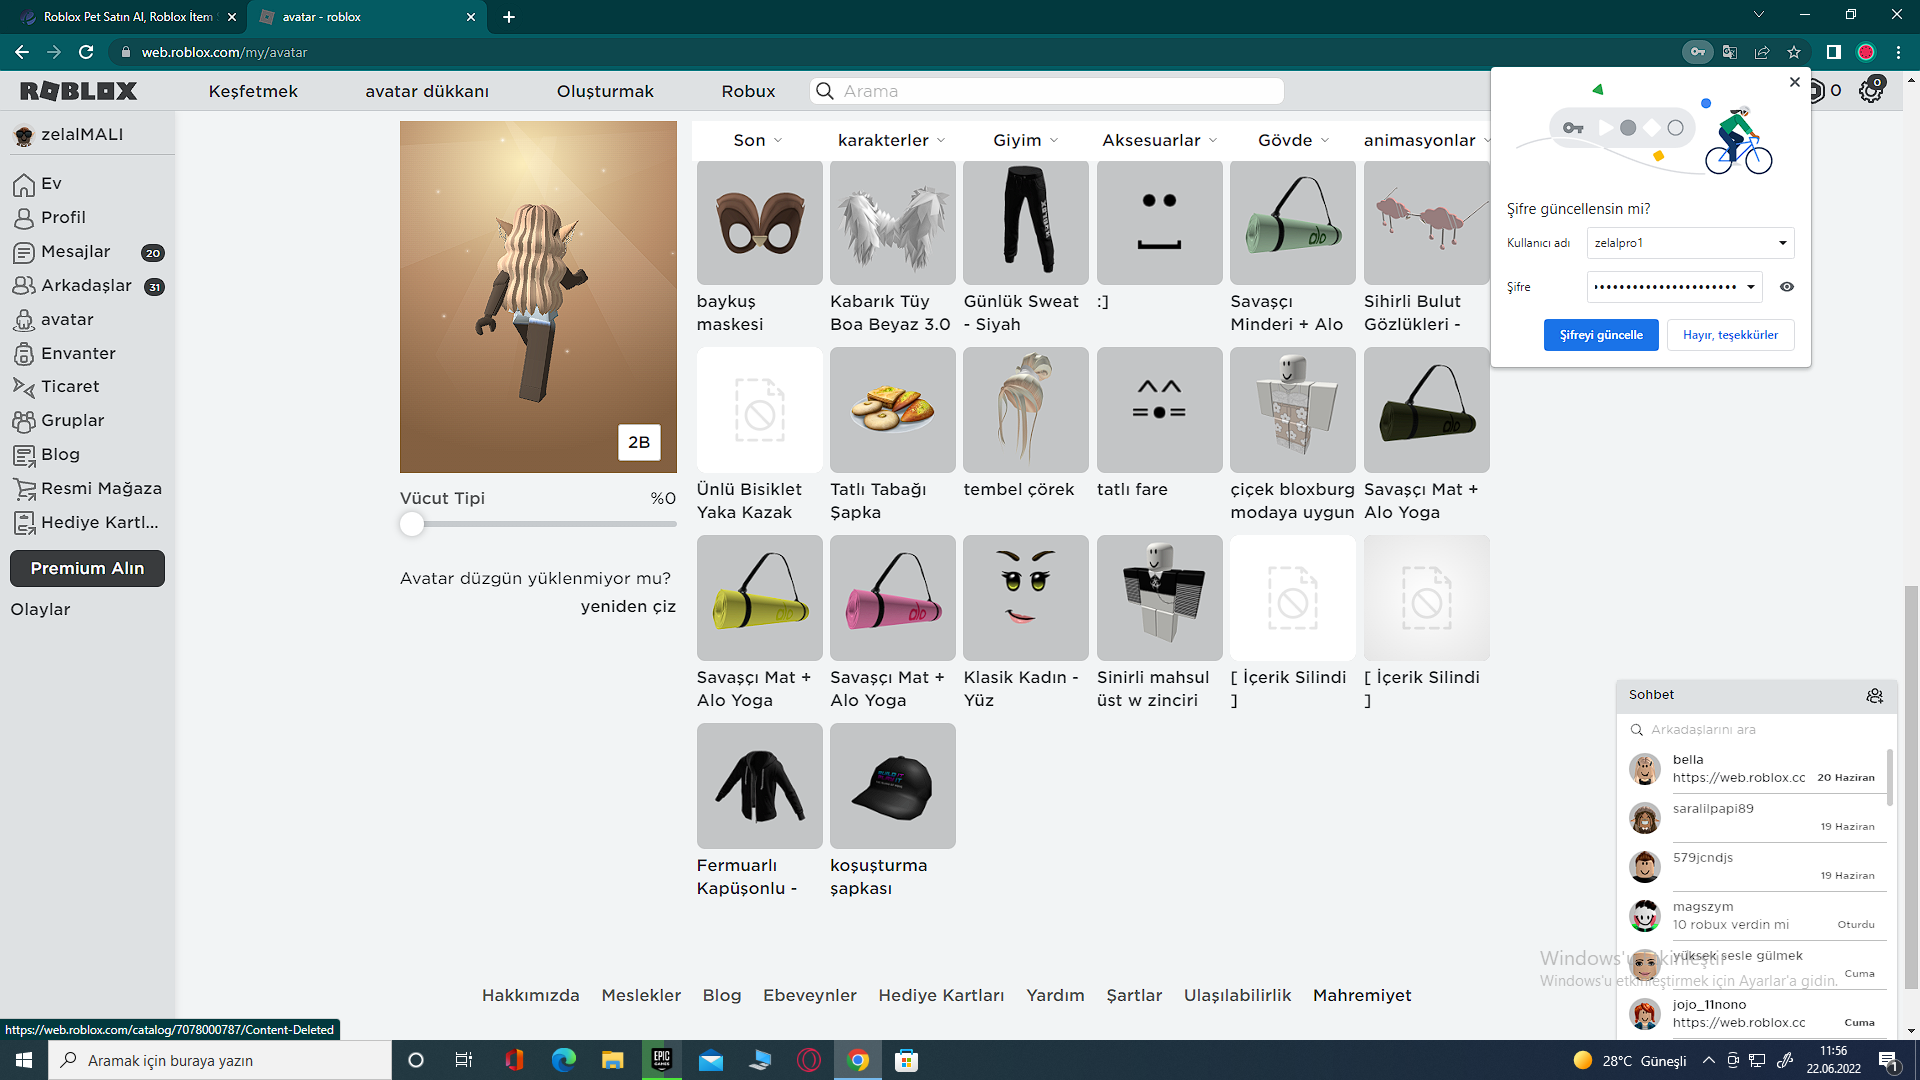Open the settings gear icon in the Roblox header
1920x1080 pixels.
click(1871, 91)
